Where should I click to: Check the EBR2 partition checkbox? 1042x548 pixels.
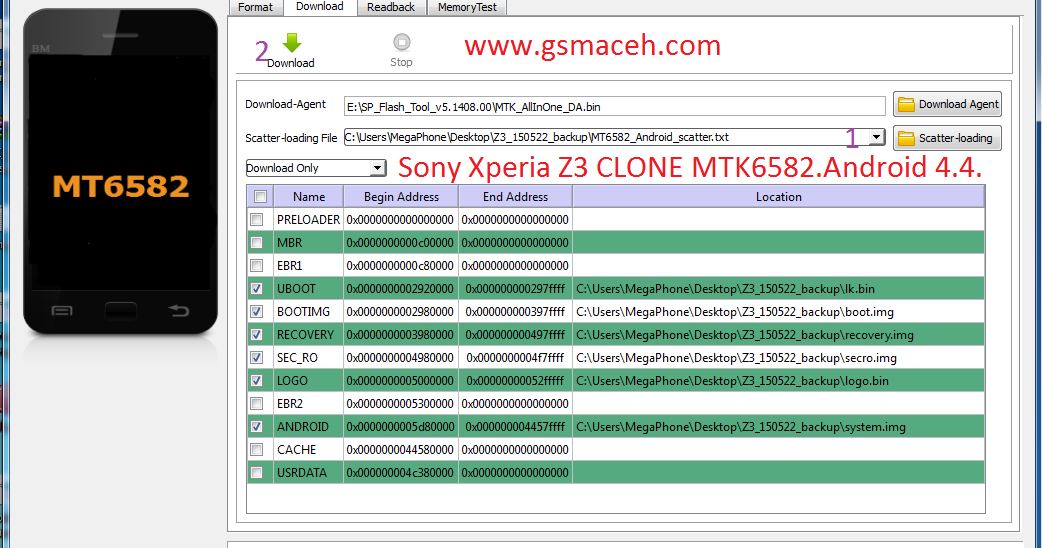click(257, 403)
